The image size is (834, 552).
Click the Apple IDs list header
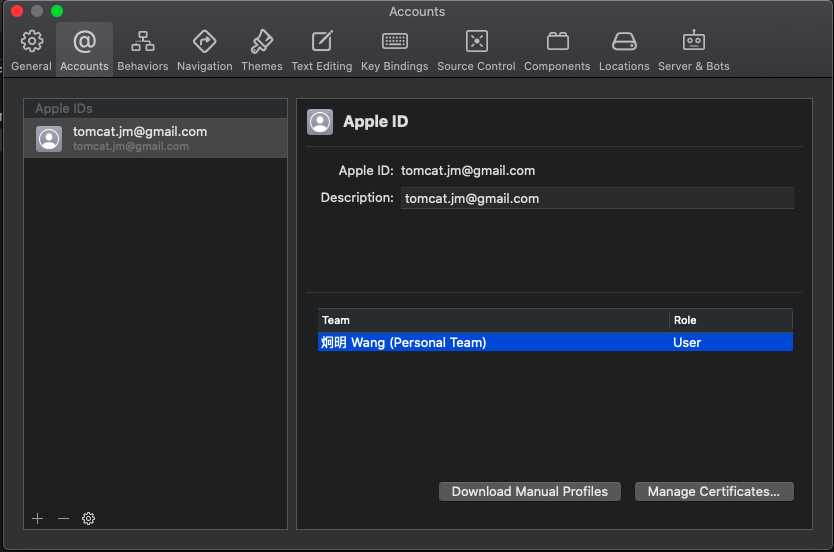coord(155,108)
